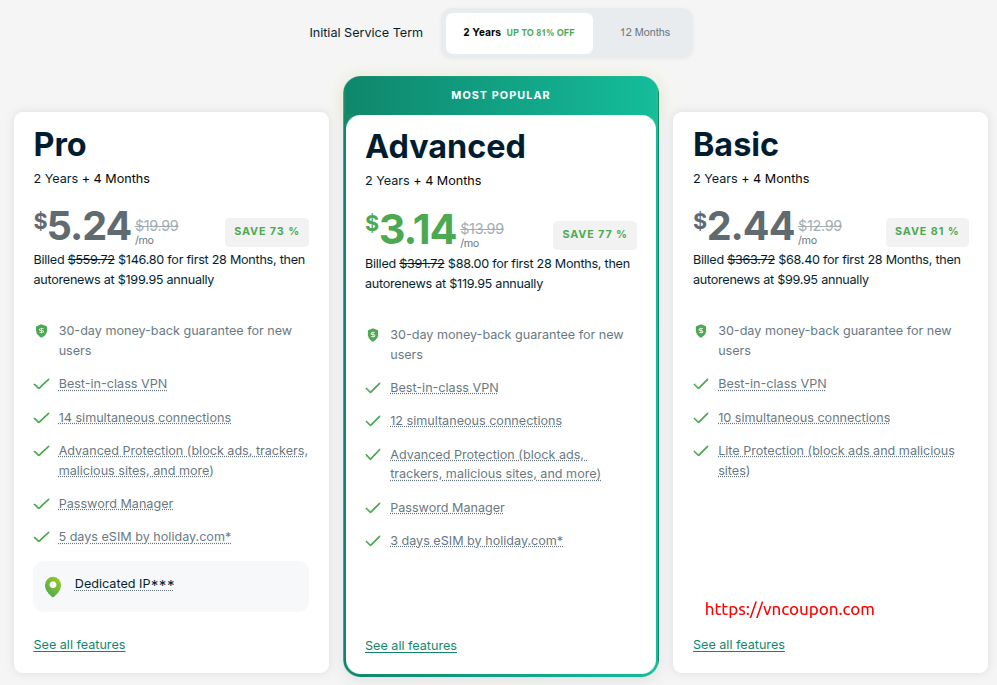This screenshot has height=685, width=997.
Task: Click the green location pin Dedicated IP icon
Action: click(x=53, y=586)
